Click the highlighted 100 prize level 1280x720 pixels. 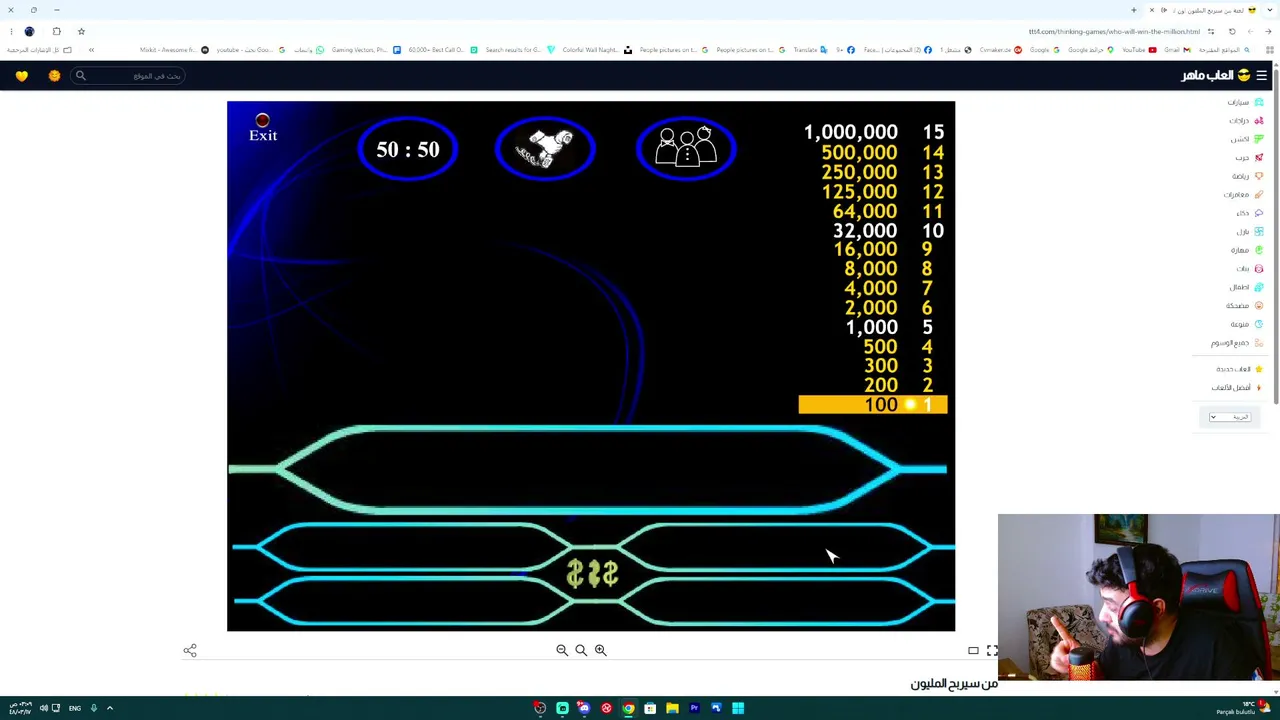(873, 404)
